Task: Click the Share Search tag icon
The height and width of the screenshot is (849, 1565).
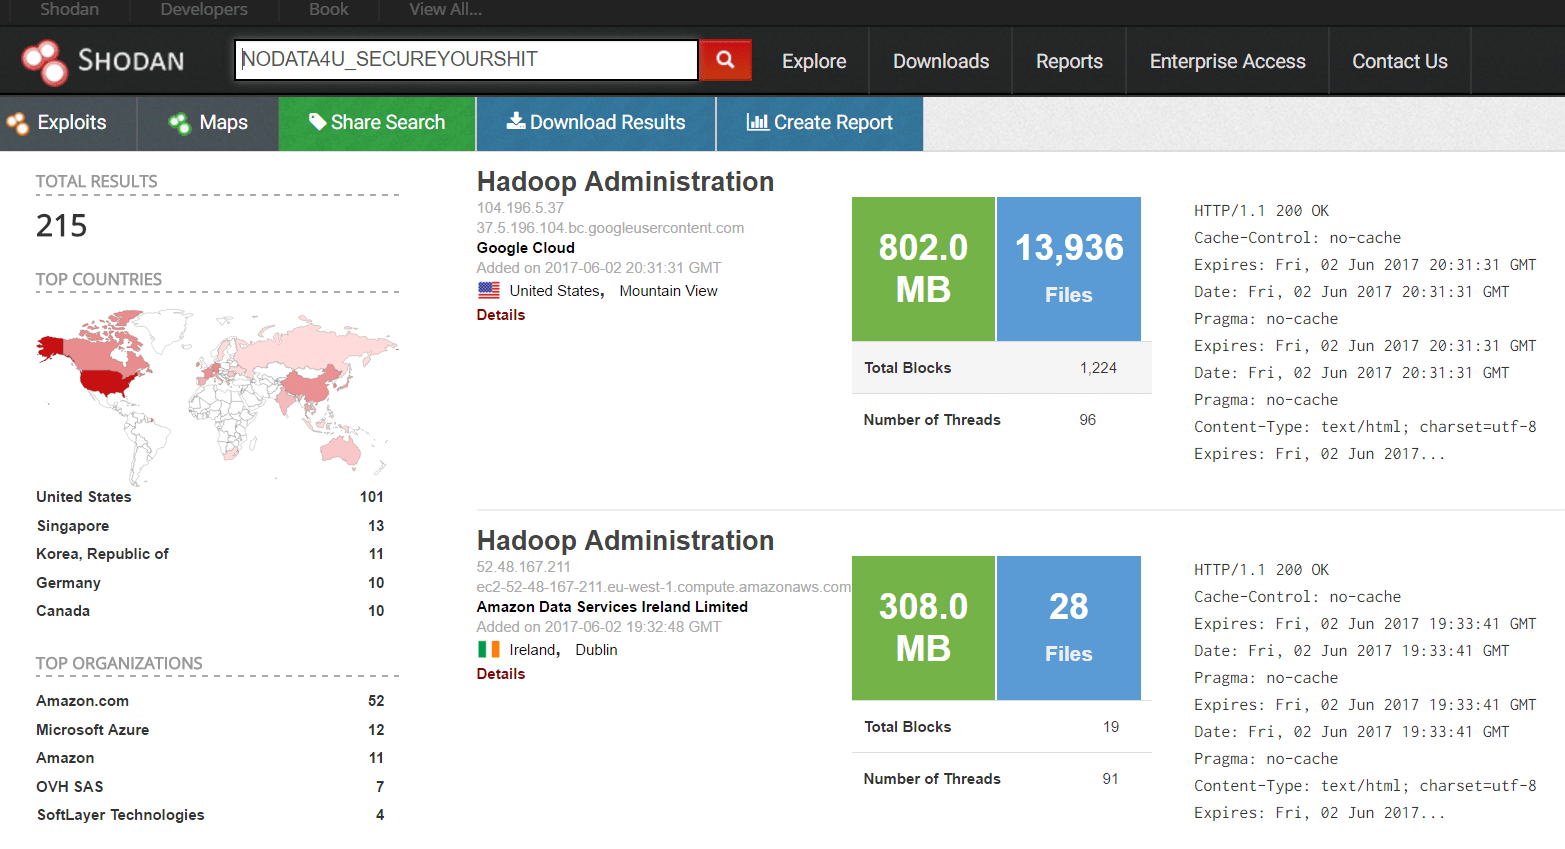Action: click(317, 122)
